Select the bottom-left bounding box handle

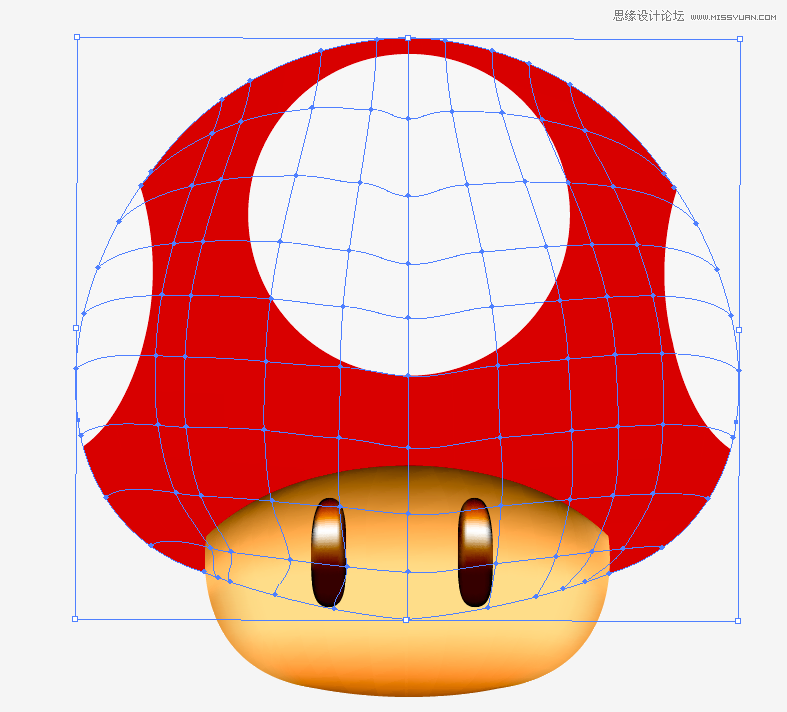pyautogui.click(x=75, y=619)
